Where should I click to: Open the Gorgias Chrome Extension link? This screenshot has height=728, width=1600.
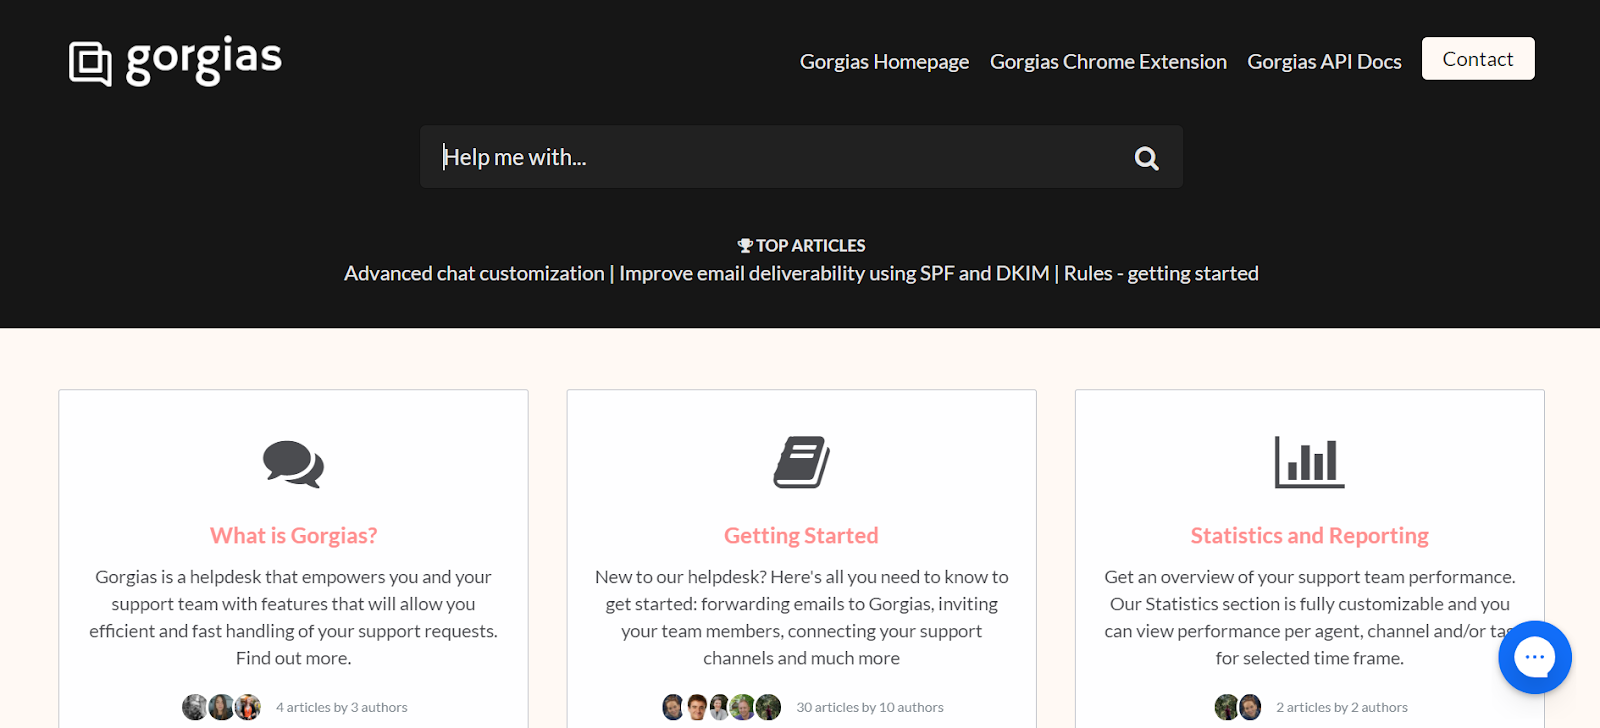[1108, 61]
